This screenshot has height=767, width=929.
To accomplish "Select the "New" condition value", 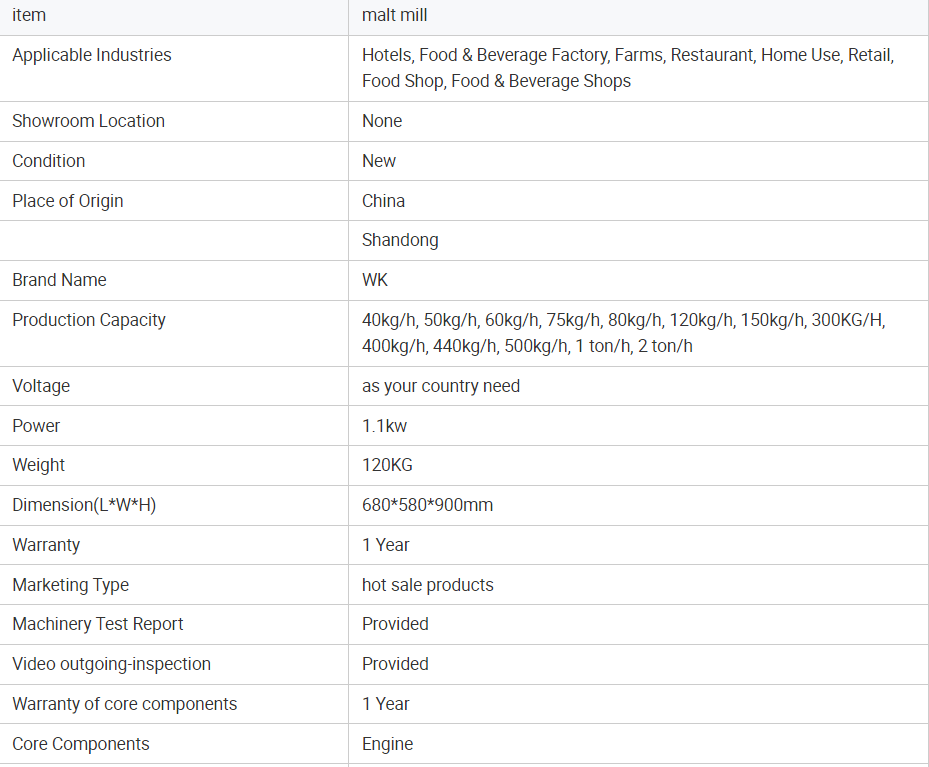I will pos(379,161).
